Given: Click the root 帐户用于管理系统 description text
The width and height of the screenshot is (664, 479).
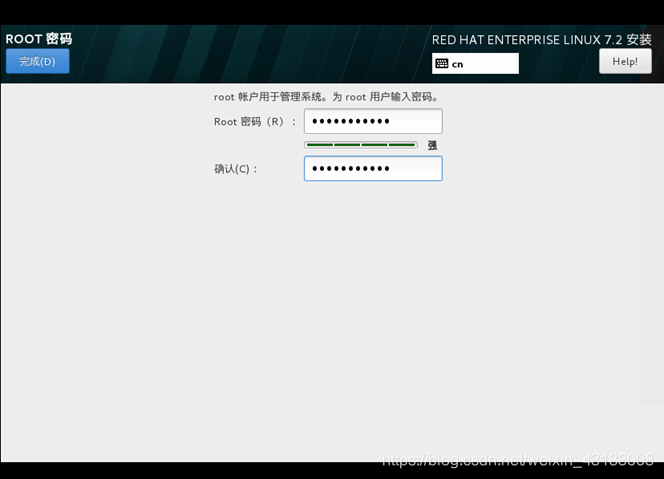Looking at the screenshot, I should click(326, 97).
